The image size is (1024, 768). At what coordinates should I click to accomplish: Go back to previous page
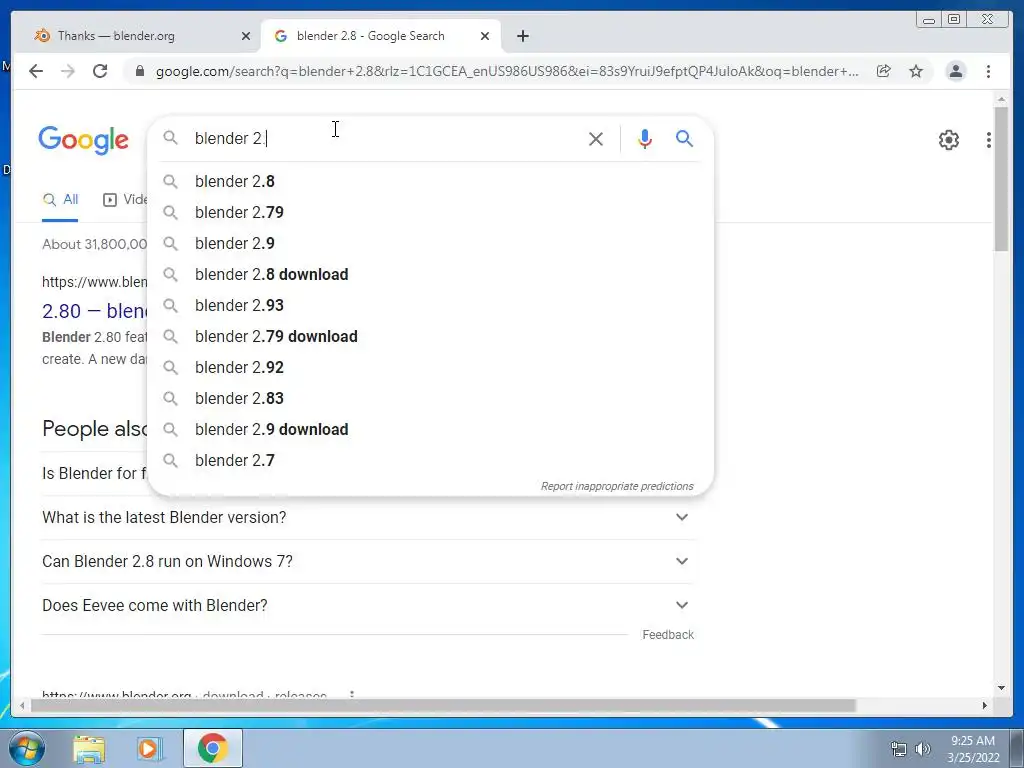coord(36,71)
